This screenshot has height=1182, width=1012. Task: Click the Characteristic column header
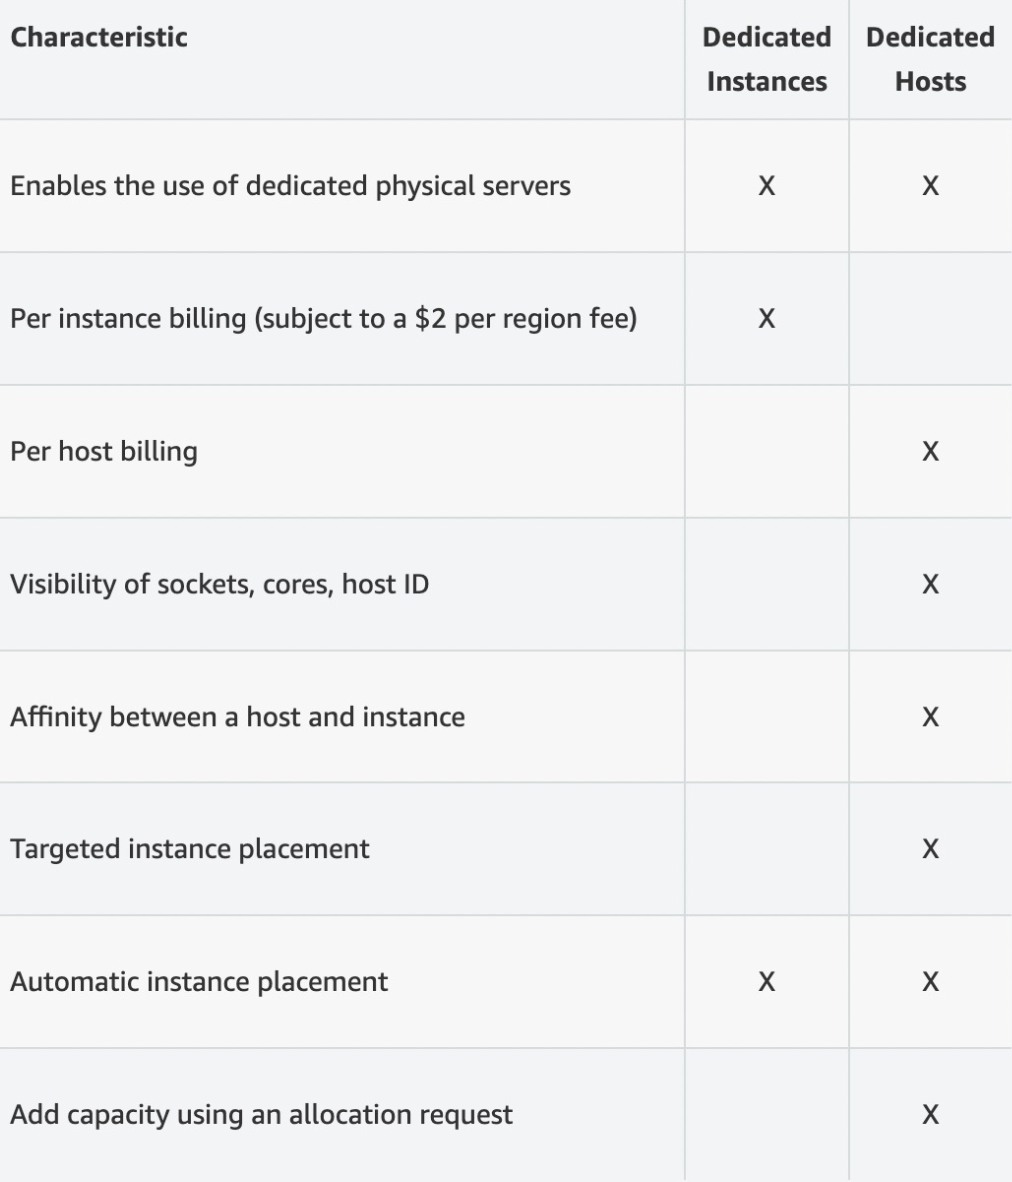tap(99, 37)
